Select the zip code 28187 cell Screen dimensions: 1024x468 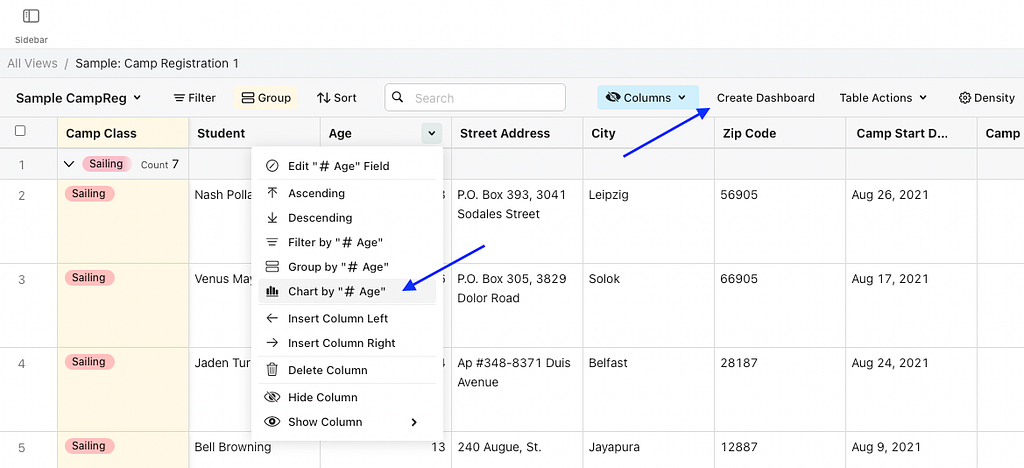(x=780, y=390)
